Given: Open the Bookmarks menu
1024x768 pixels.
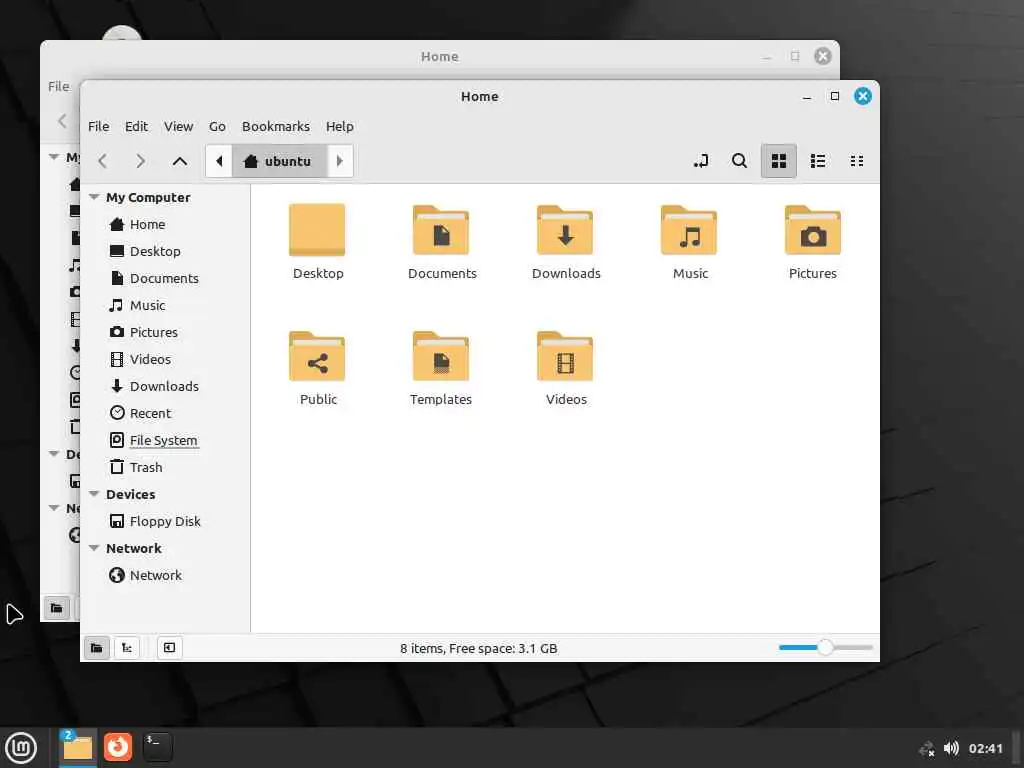Looking at the screenshot, I should point(276,127).
